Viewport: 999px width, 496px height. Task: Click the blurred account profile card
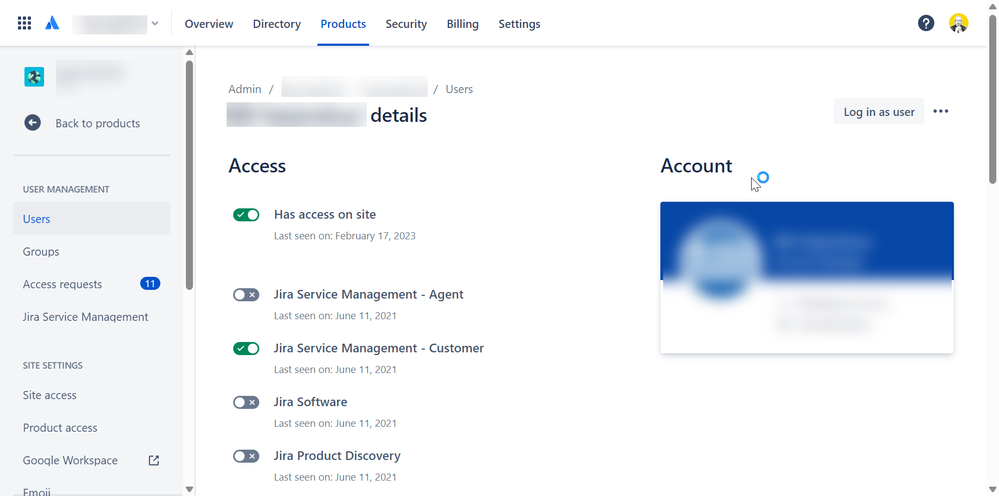tap(807, 278)
